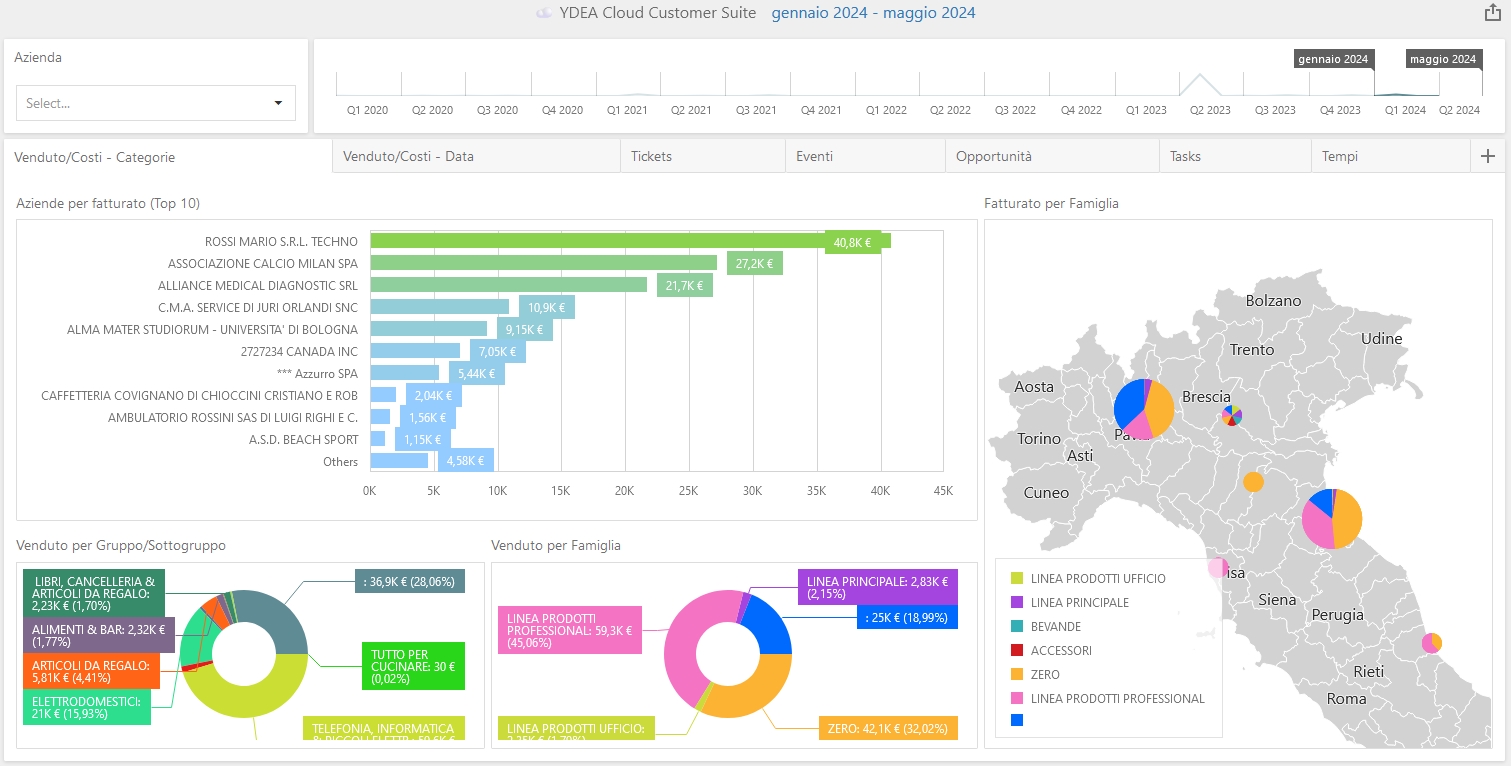Click the small pie marker near Rieti
The image size is (1511, 766).
[x=1432, y=642]
